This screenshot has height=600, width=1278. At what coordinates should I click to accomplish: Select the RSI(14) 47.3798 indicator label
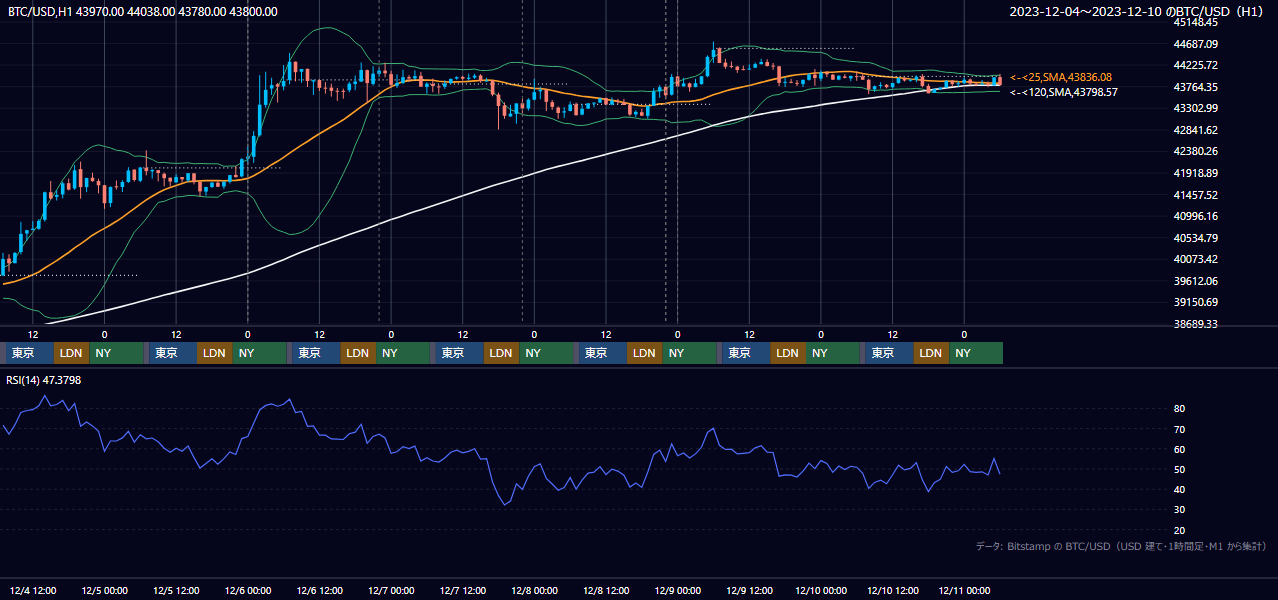(x=44, y=380)
